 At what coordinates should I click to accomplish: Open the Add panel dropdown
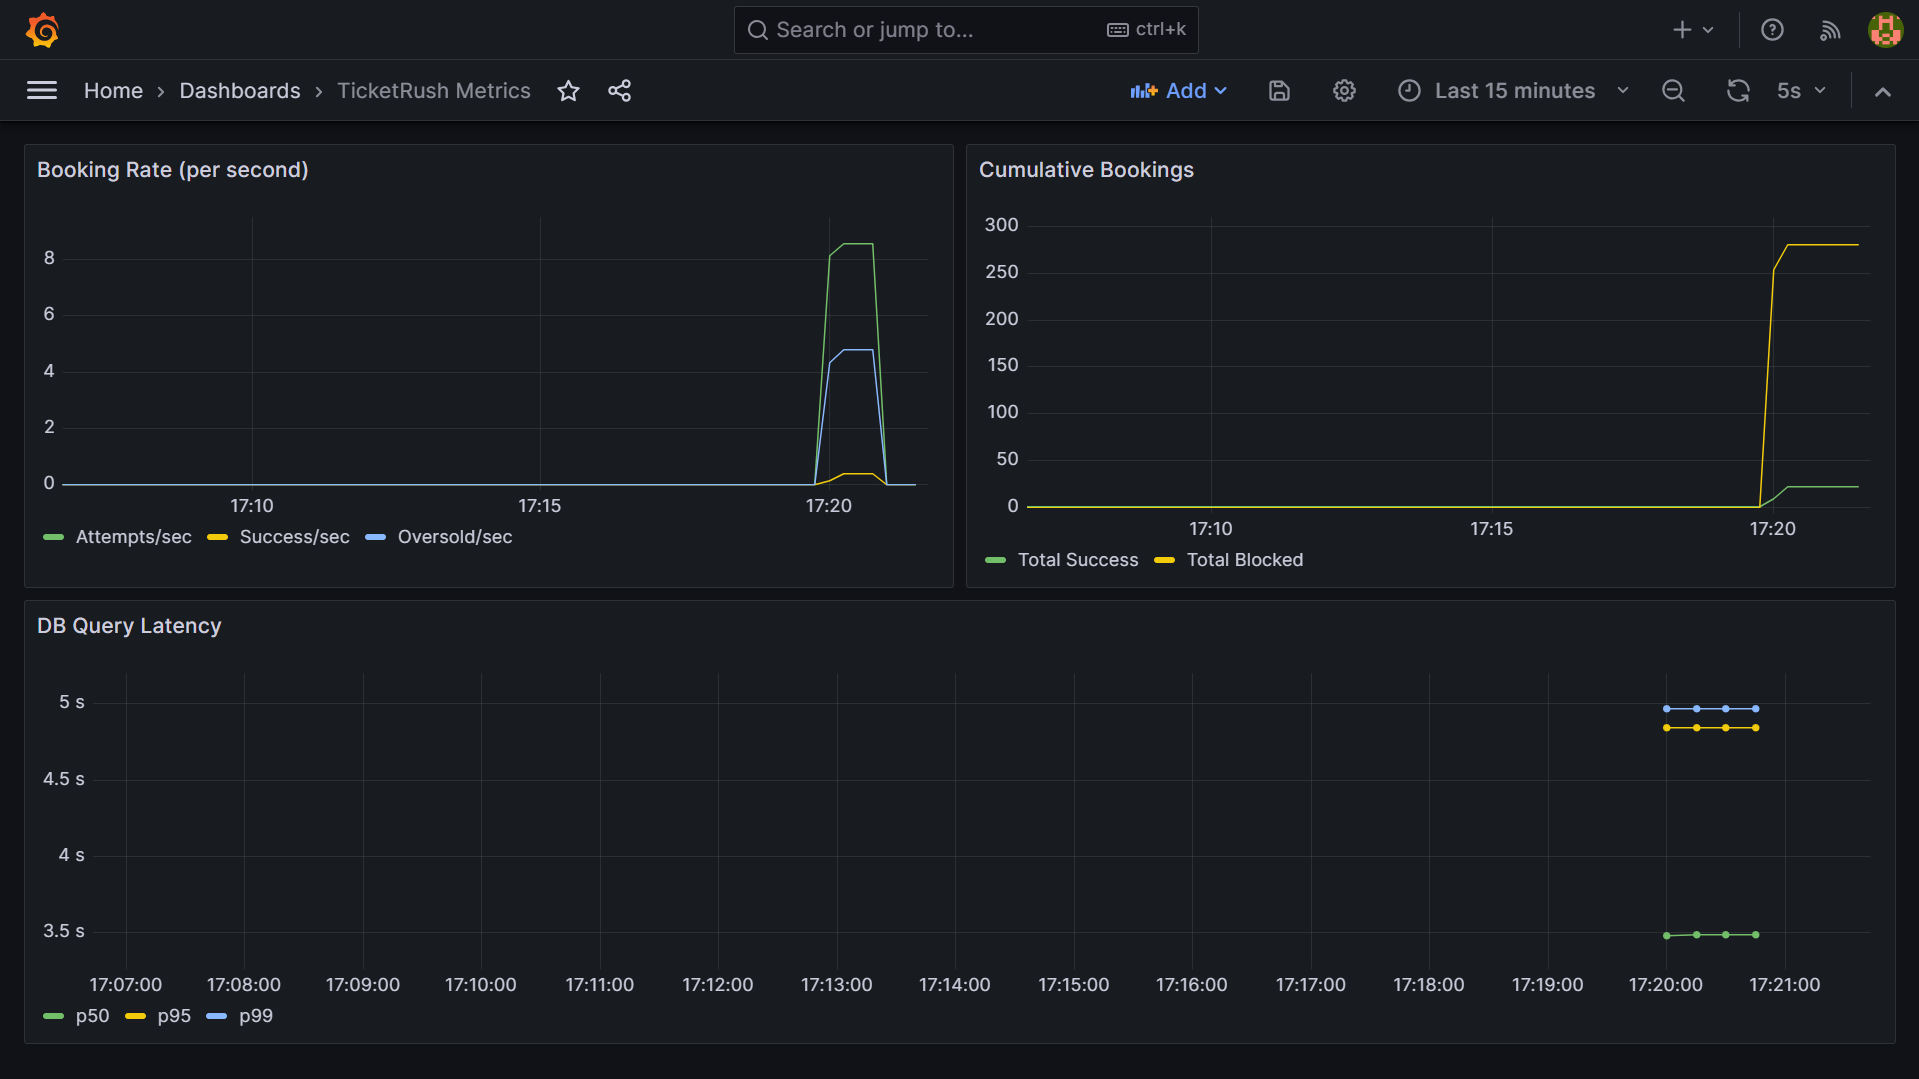coord(1179,91)
